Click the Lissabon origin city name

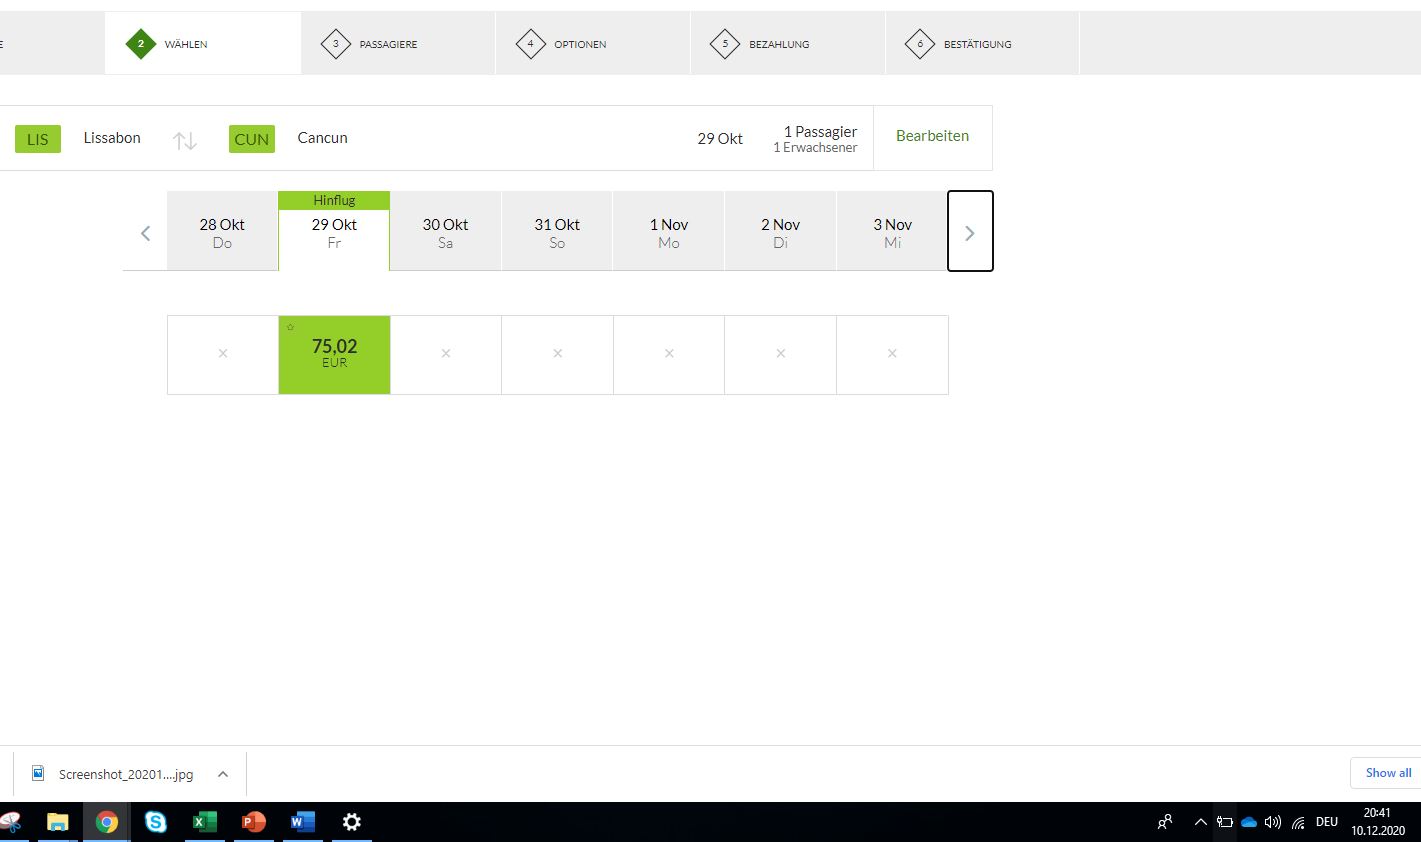(x=112, y=138)
